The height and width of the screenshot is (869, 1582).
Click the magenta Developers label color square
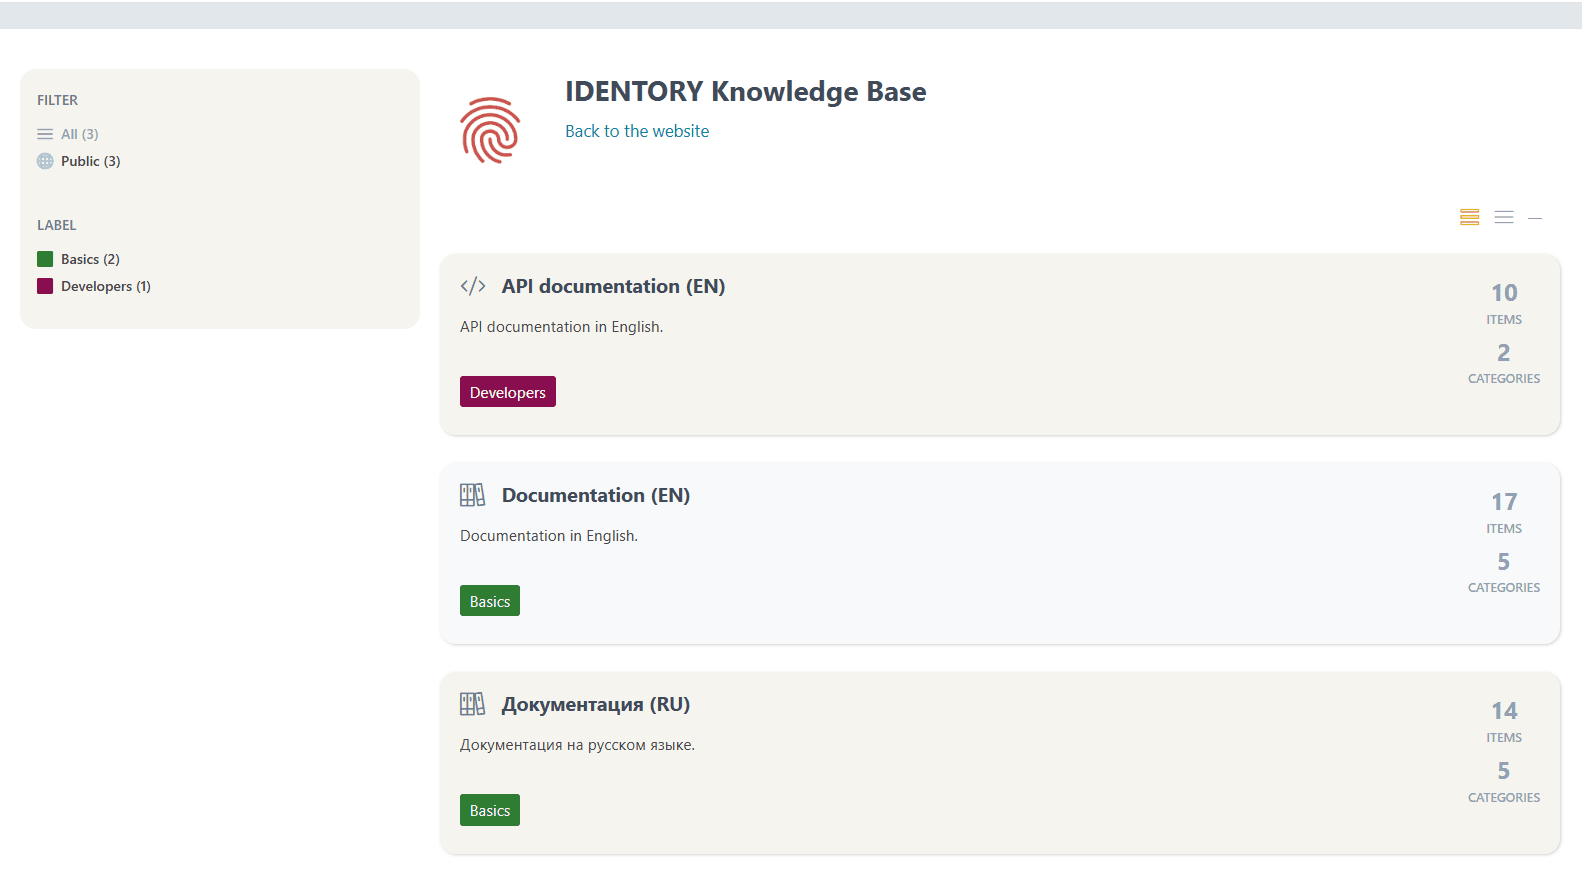[x=45, y=286]
